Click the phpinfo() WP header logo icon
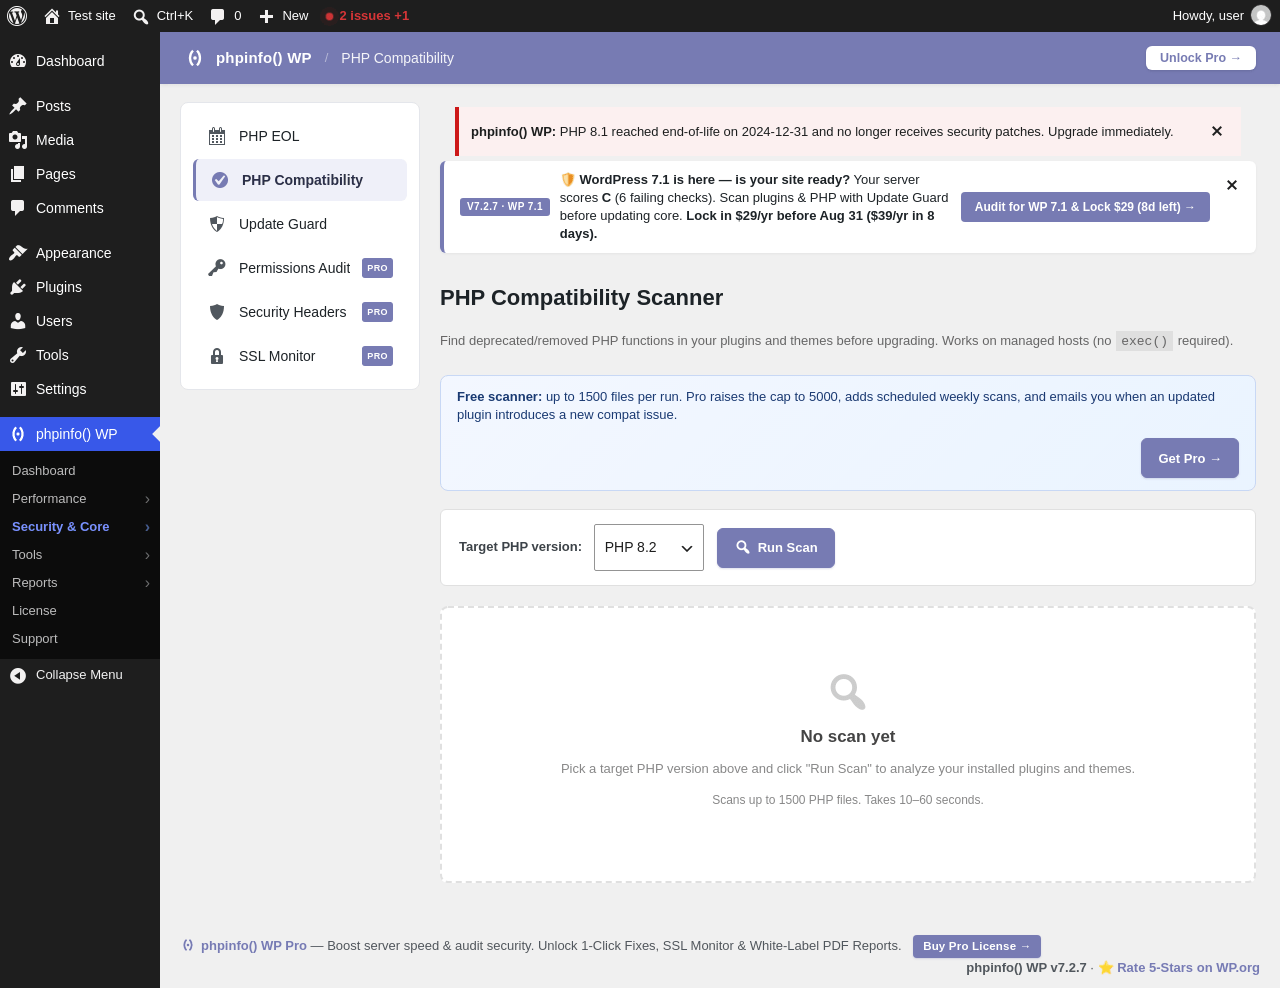This screenshot has width=1280, height=988. [195, 58]
